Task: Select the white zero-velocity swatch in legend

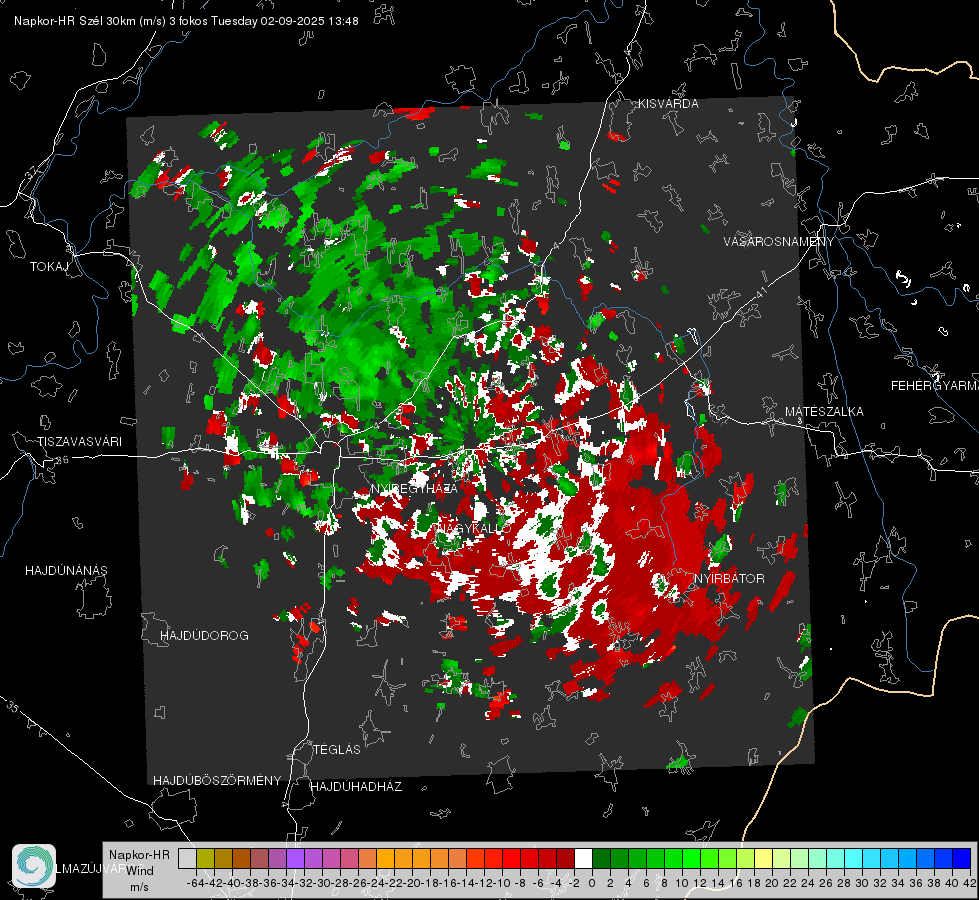Action: tap(583, 858)
